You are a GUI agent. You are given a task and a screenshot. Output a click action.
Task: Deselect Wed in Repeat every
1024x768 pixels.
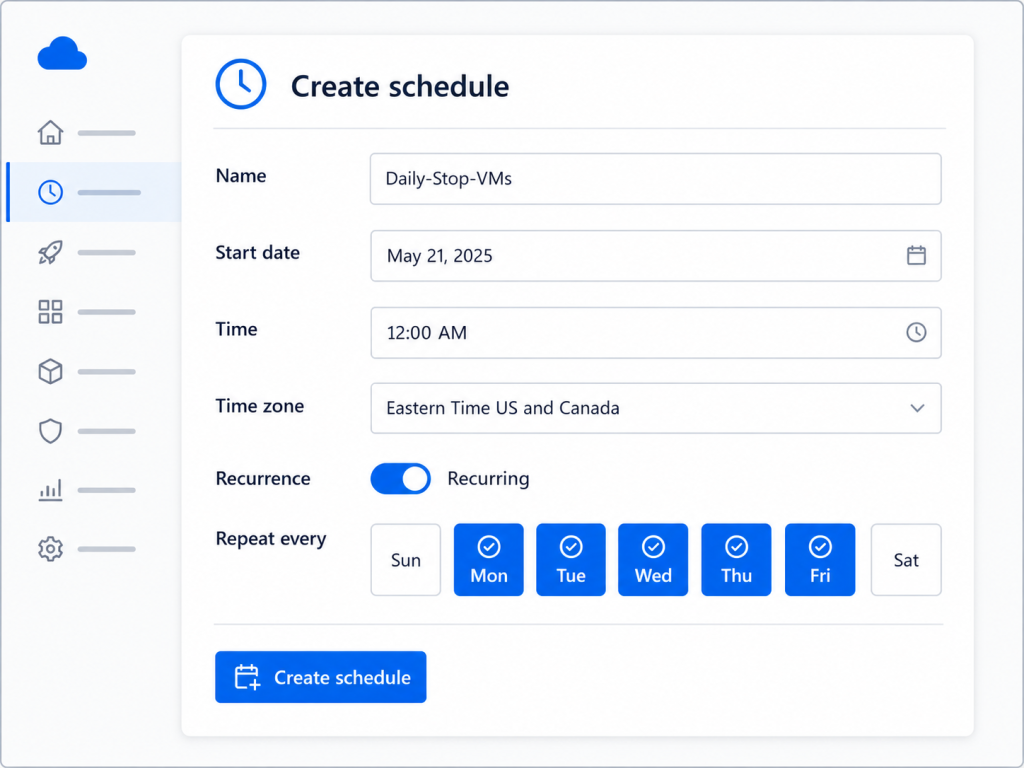coord(653,560)
